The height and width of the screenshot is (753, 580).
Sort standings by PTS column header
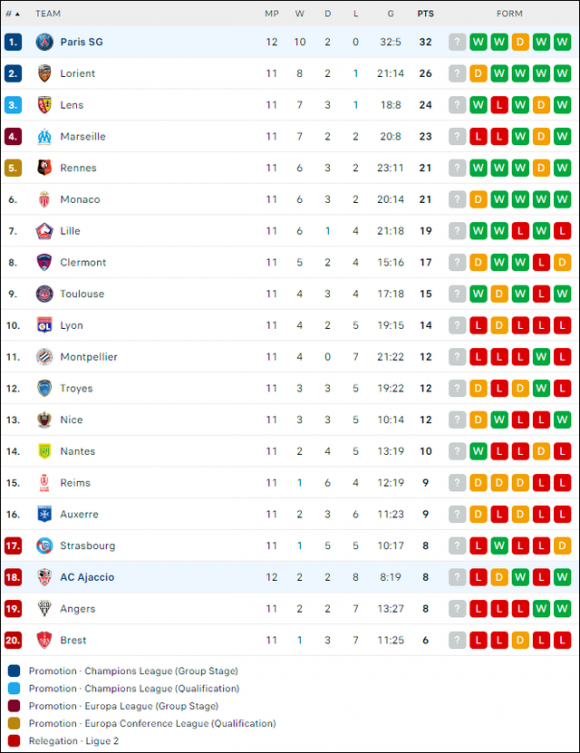click(x=425, y=14)
